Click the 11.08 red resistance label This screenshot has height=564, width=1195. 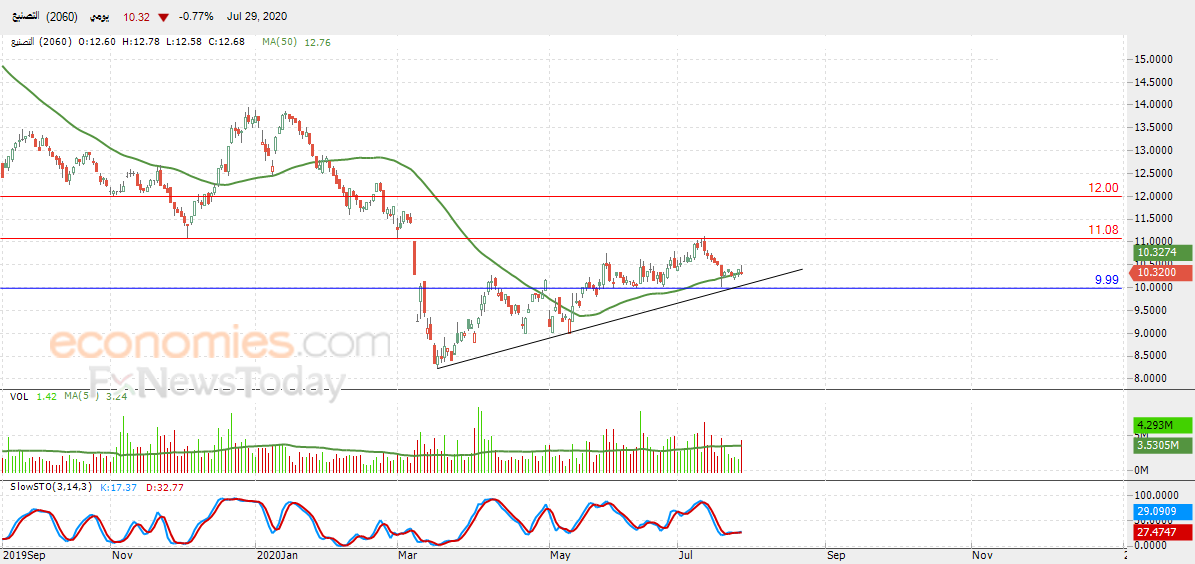(x=1104, y=229)
